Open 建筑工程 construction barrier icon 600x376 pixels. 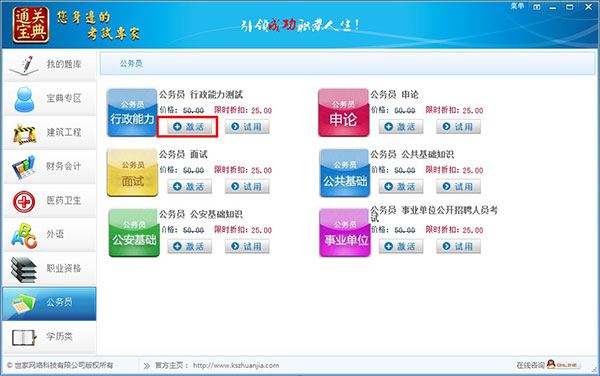click(24, 133)
